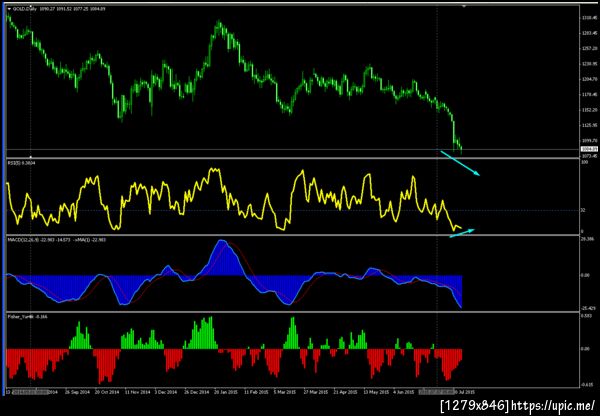Select the Fisher indicator label

tap(28, 317)
